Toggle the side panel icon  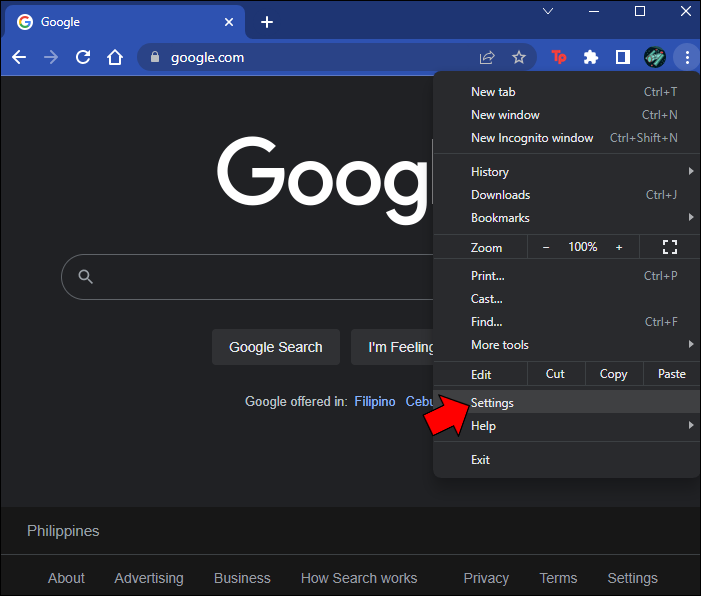tap(623, 57)
